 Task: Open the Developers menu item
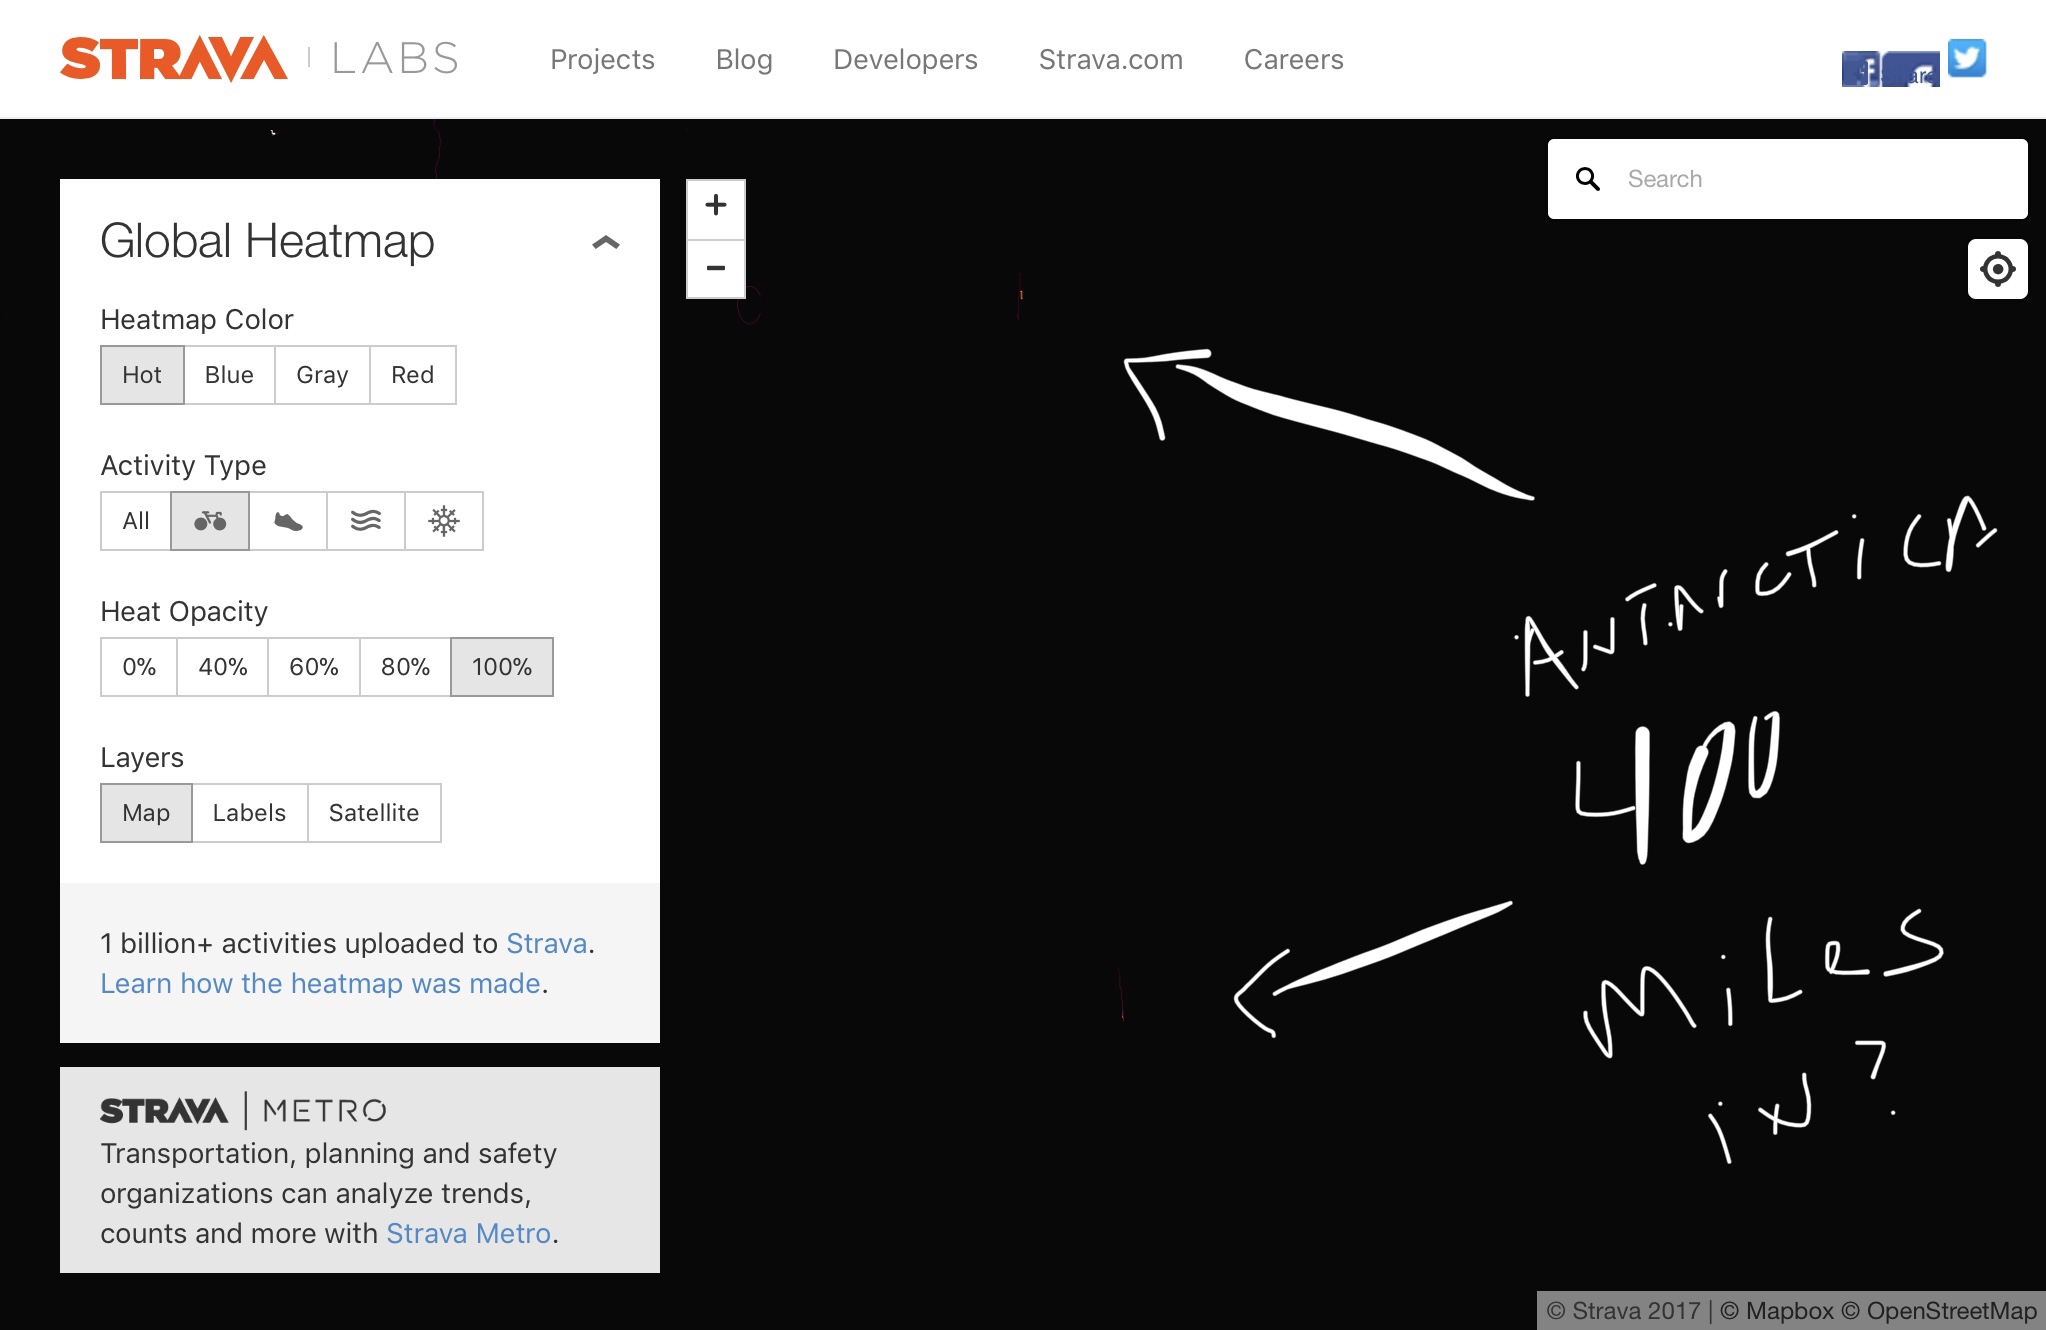click(x=905, y=60)
